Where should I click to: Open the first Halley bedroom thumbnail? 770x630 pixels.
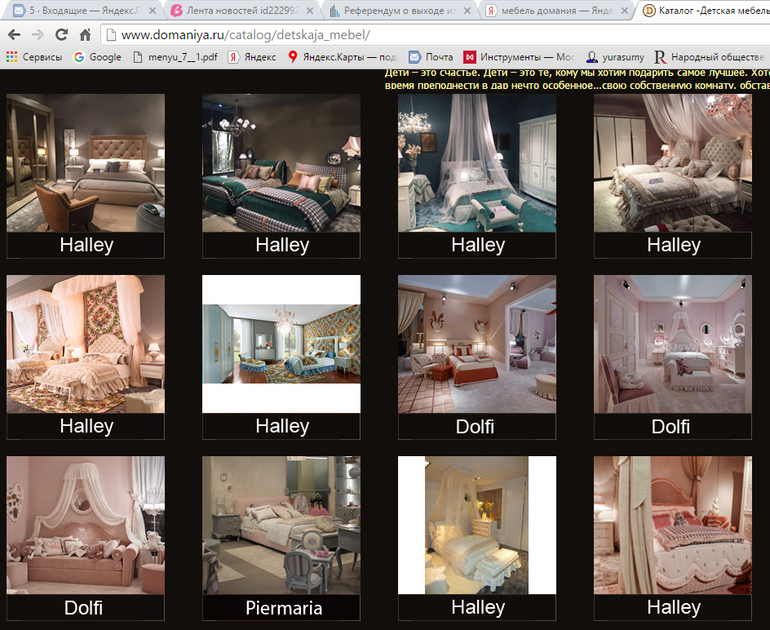(x=85, y=164)
